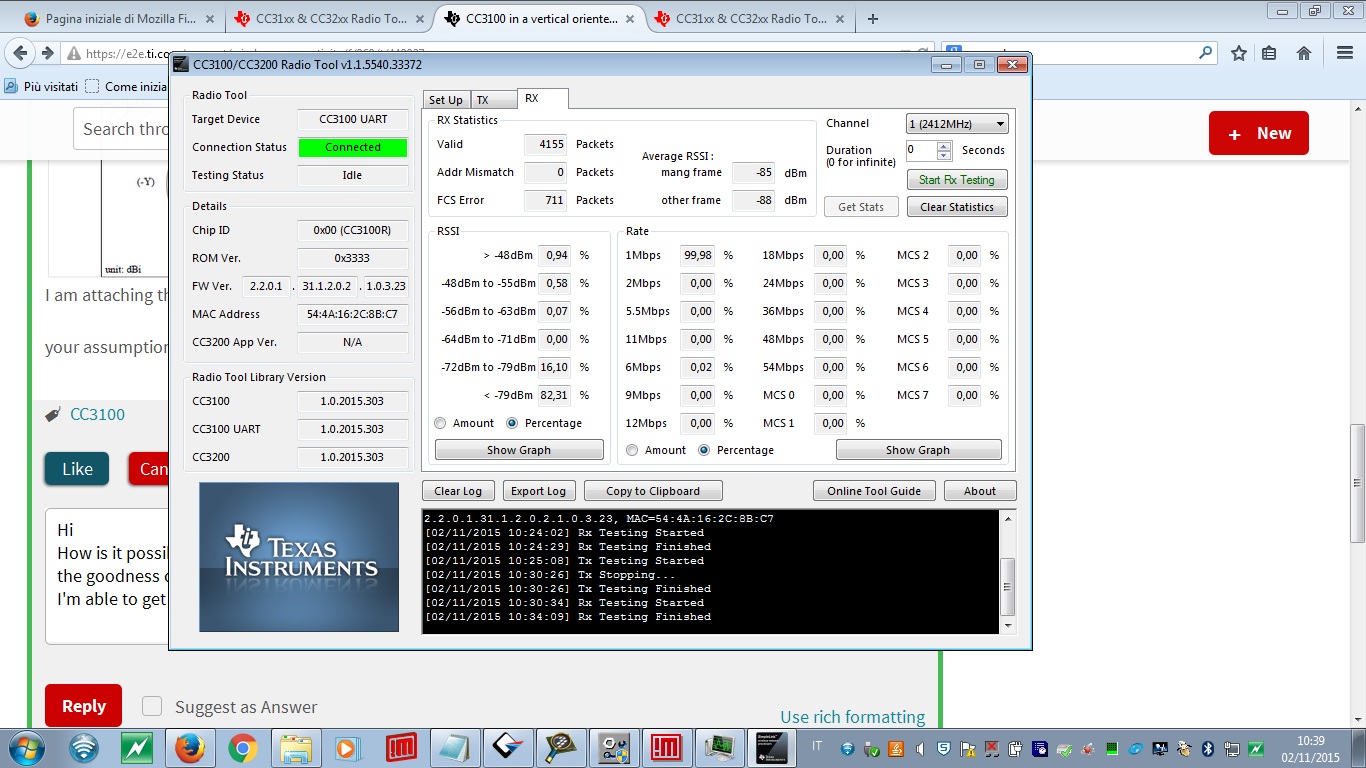
Task: Click the MAC Address value 54:4A:16:2C:8B:C7
Action: point(352,314)
